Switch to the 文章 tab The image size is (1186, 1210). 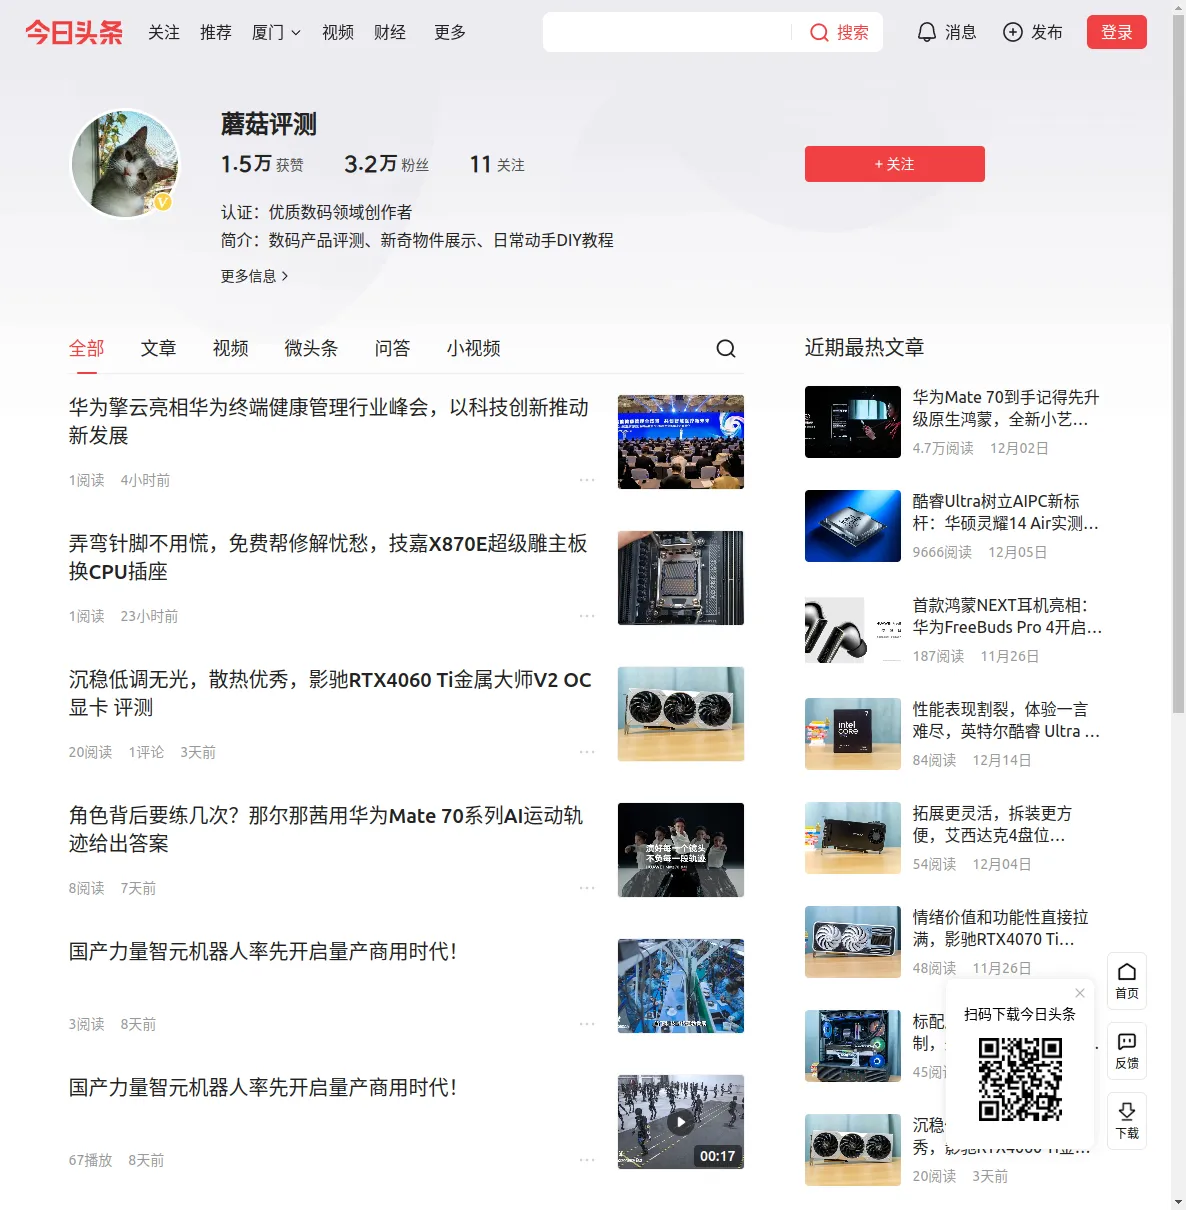click(x=159, y=348)
